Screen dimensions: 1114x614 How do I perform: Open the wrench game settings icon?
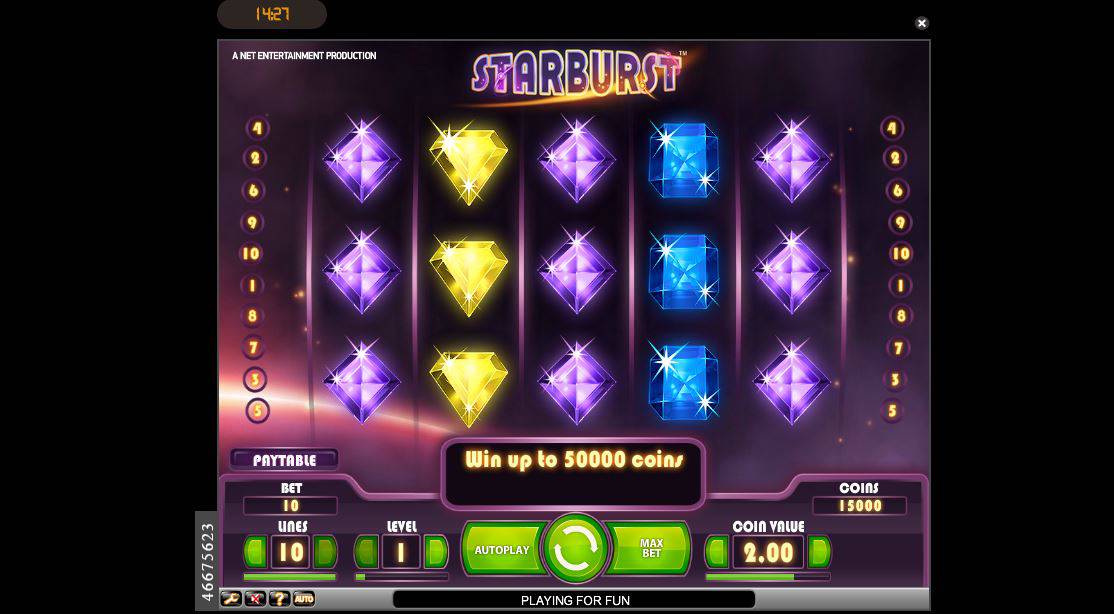pos(231,599)
